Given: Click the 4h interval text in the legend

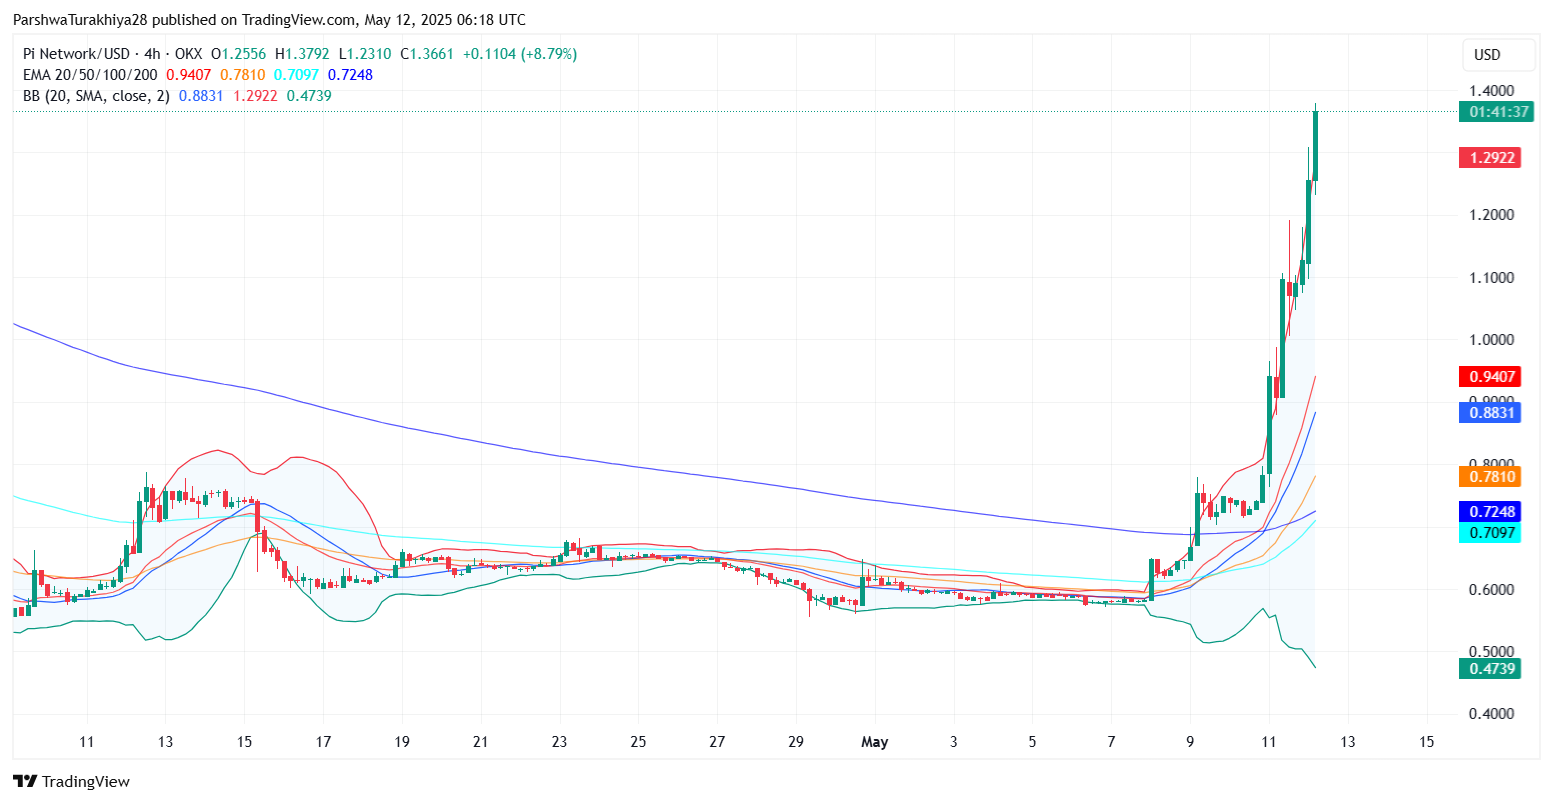Looking at the screenshot, I should [x=154, y=54].
